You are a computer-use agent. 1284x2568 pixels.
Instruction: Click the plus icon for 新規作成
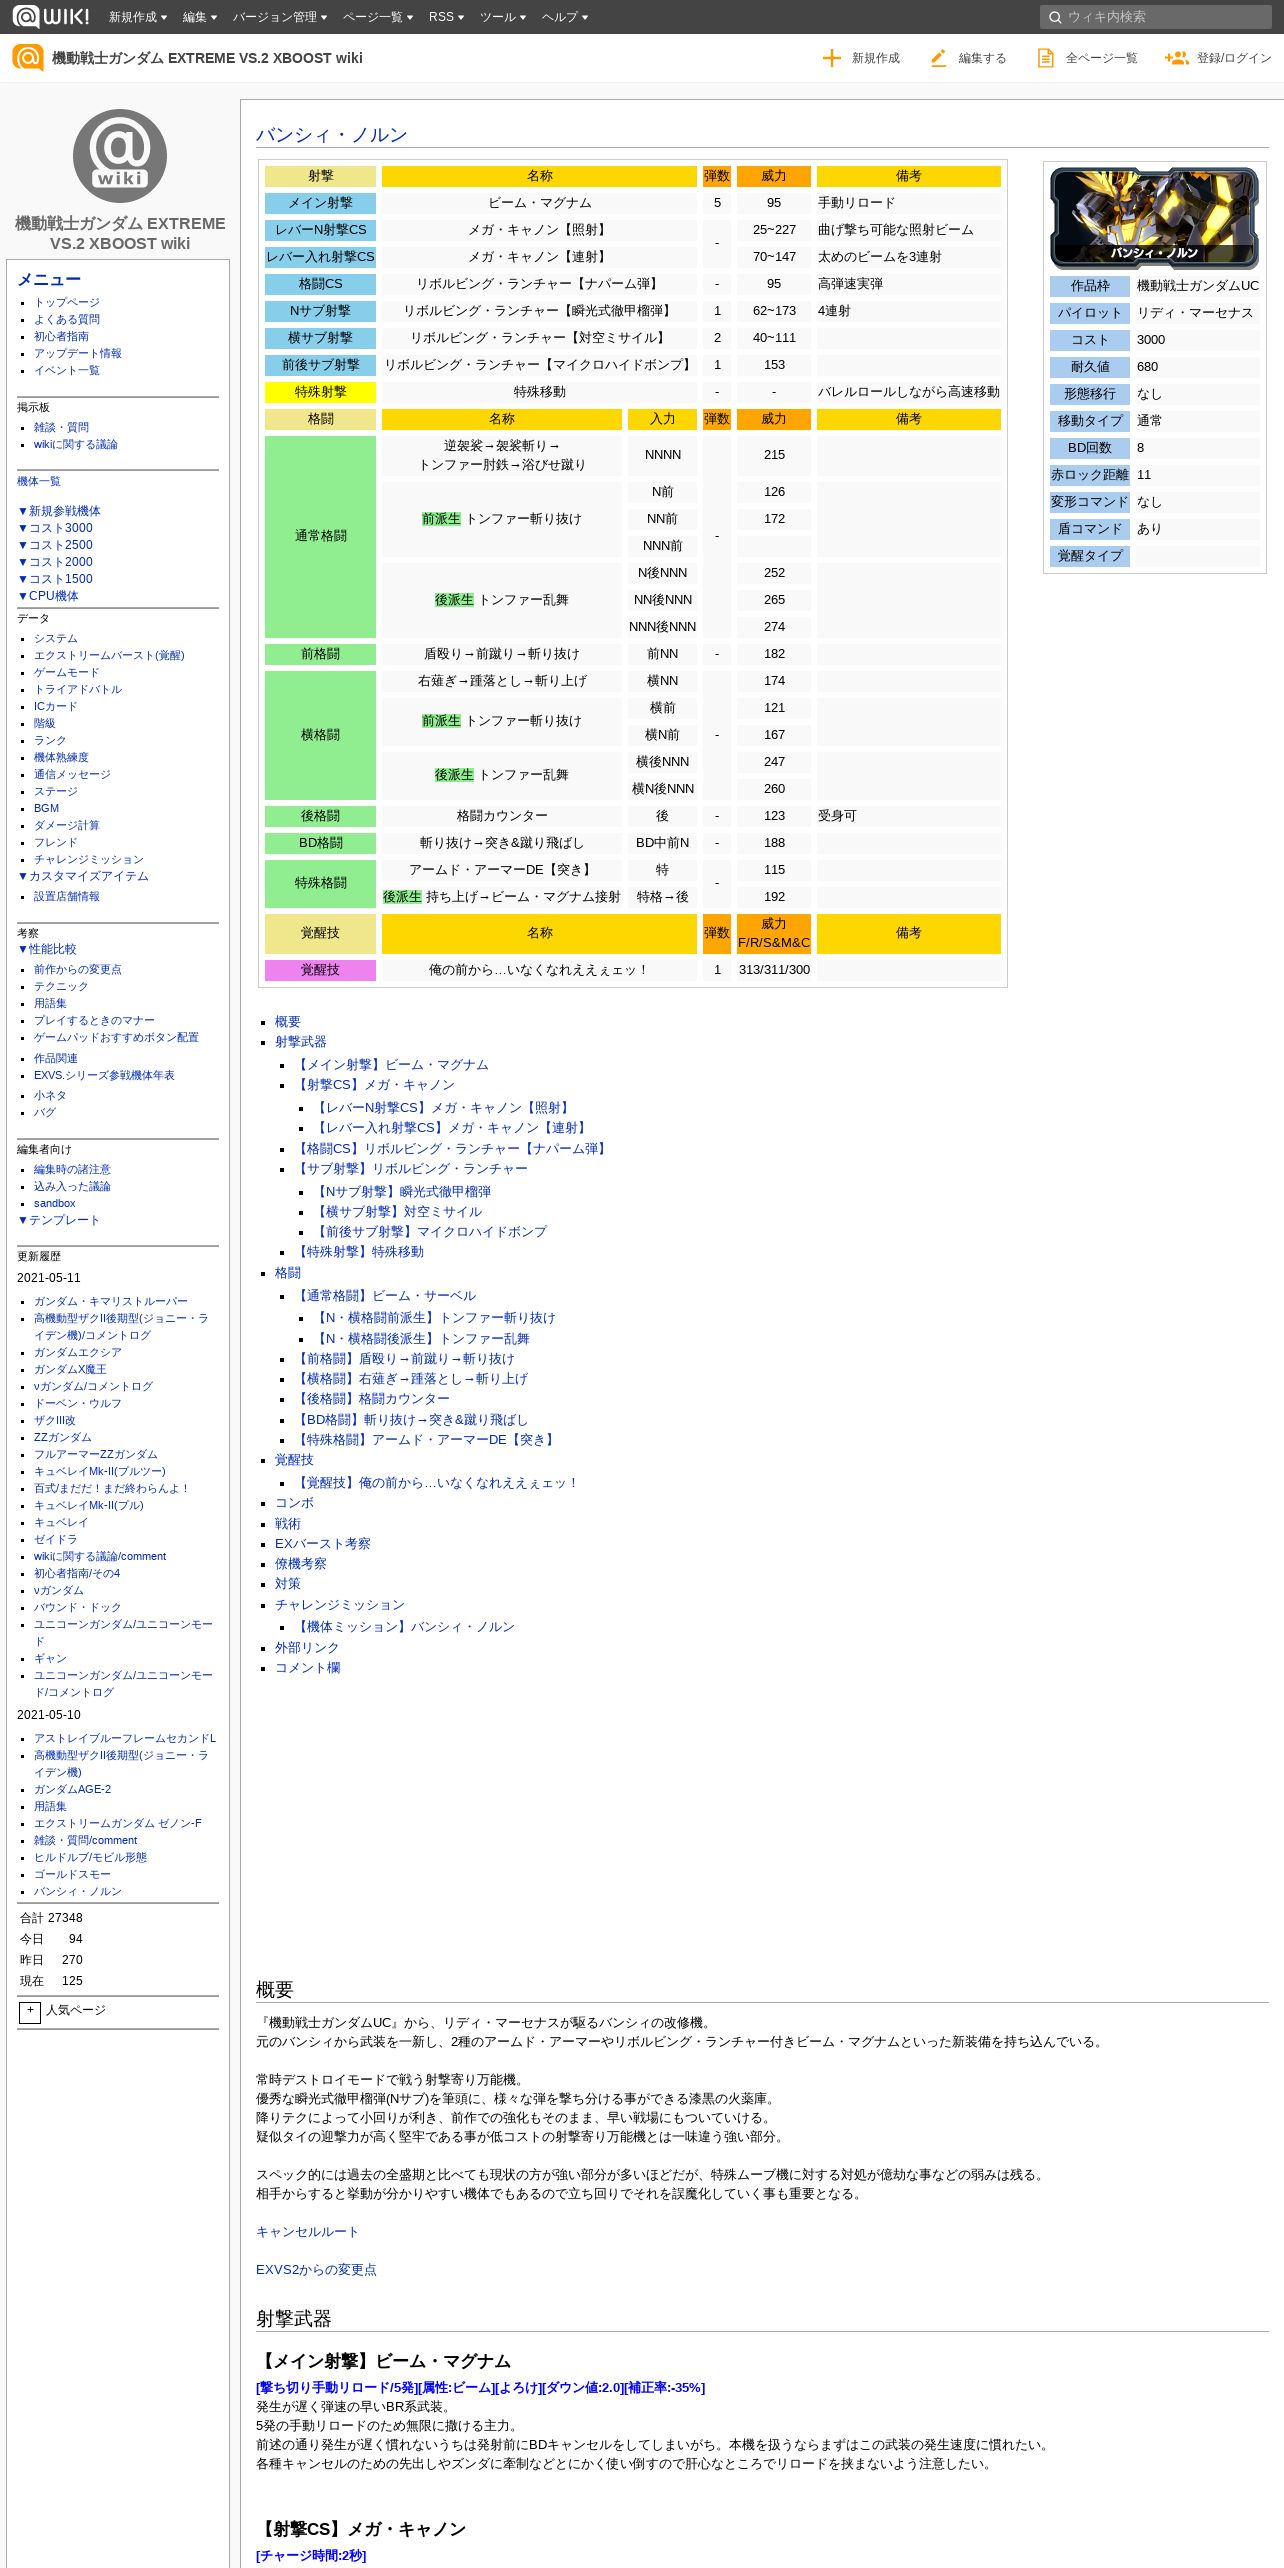(831, 58)
